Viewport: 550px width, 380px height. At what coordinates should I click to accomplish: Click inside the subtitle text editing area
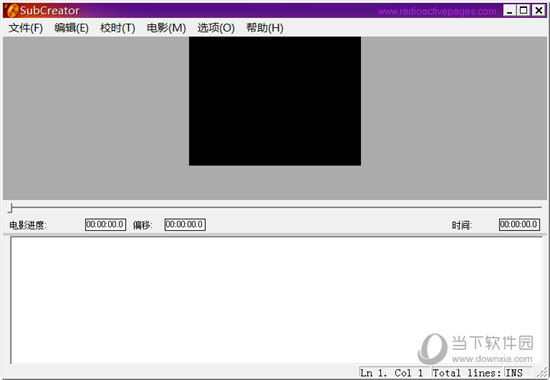click(276, 300)
